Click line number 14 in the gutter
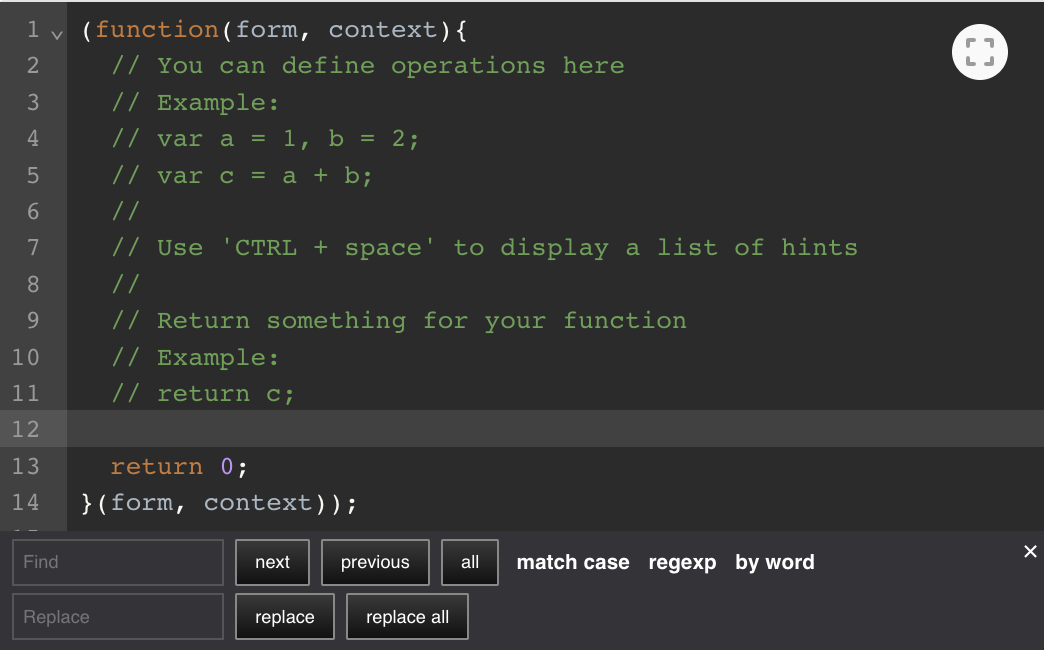 coord(25,502)
